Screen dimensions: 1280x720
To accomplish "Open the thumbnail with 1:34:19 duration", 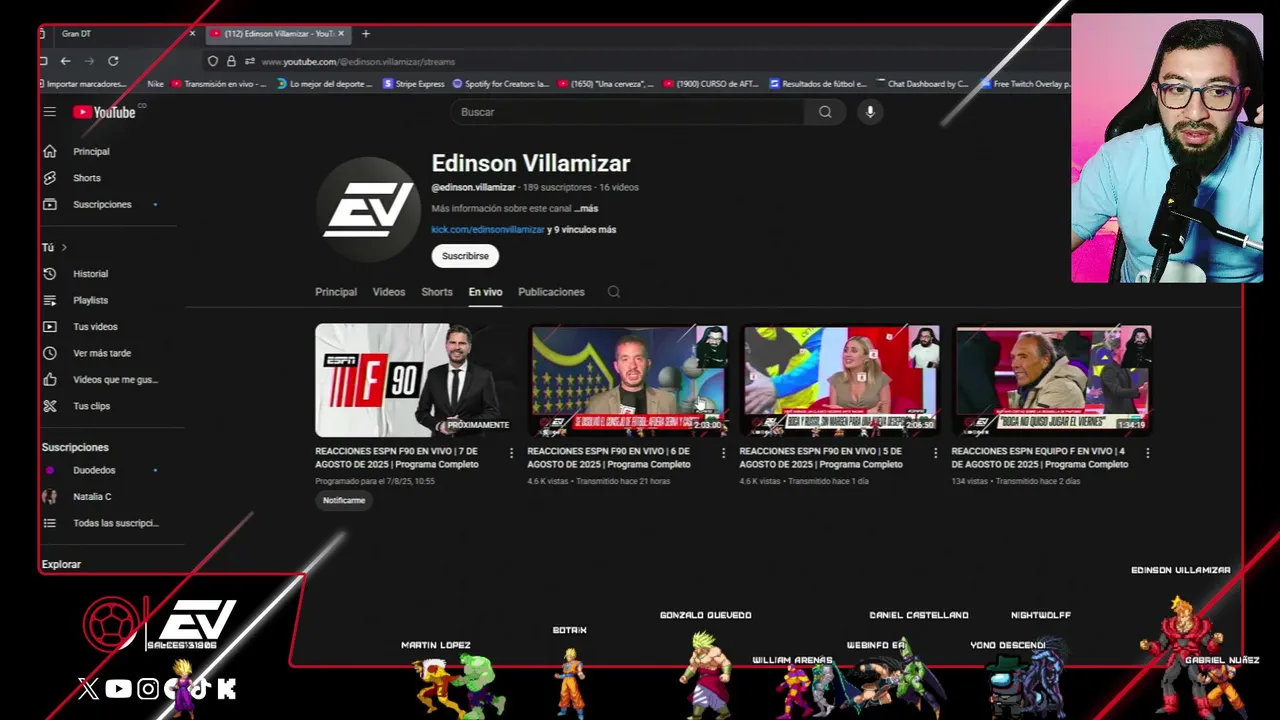I will tap(1052, 380).
